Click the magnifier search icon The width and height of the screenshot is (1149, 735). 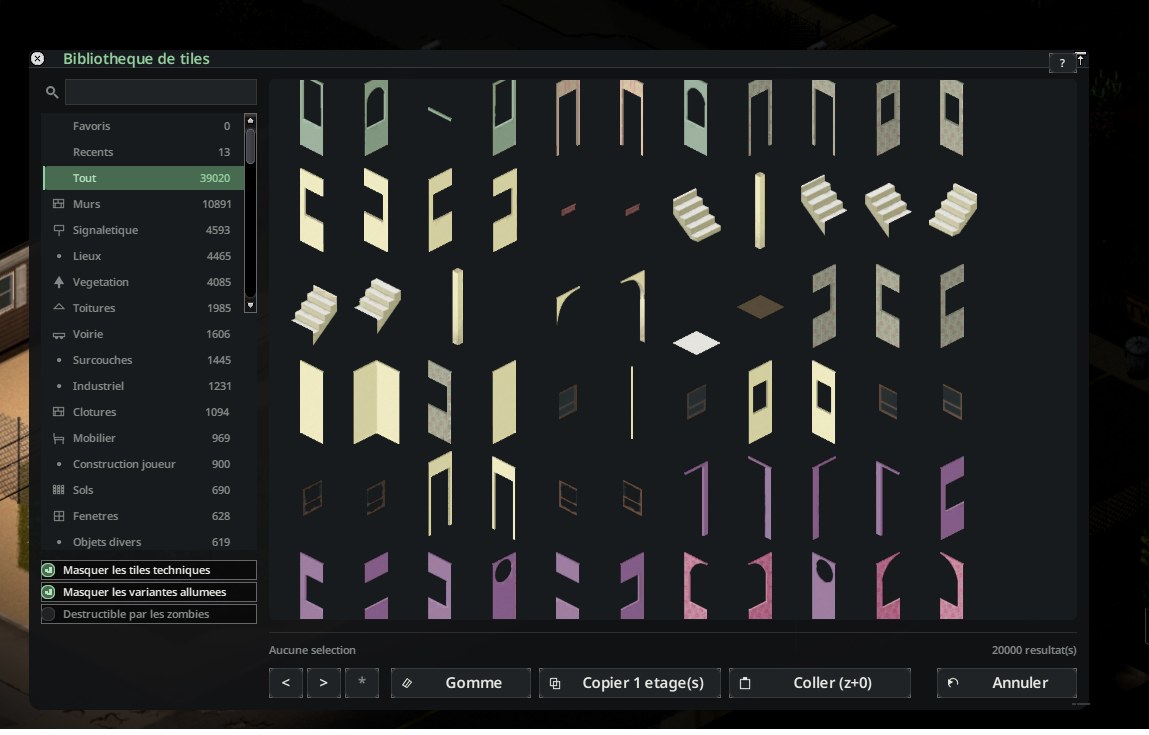[x=51, y=92]
